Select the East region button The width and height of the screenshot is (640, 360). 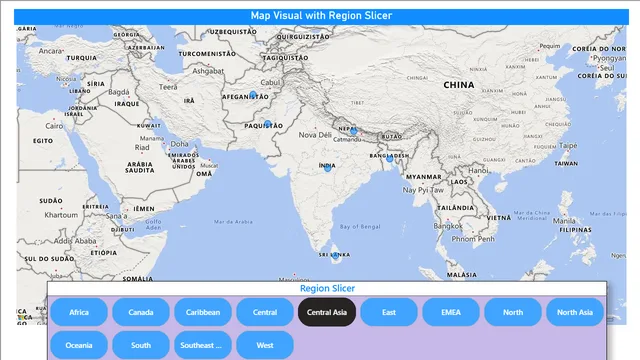[x=389, y=312]
